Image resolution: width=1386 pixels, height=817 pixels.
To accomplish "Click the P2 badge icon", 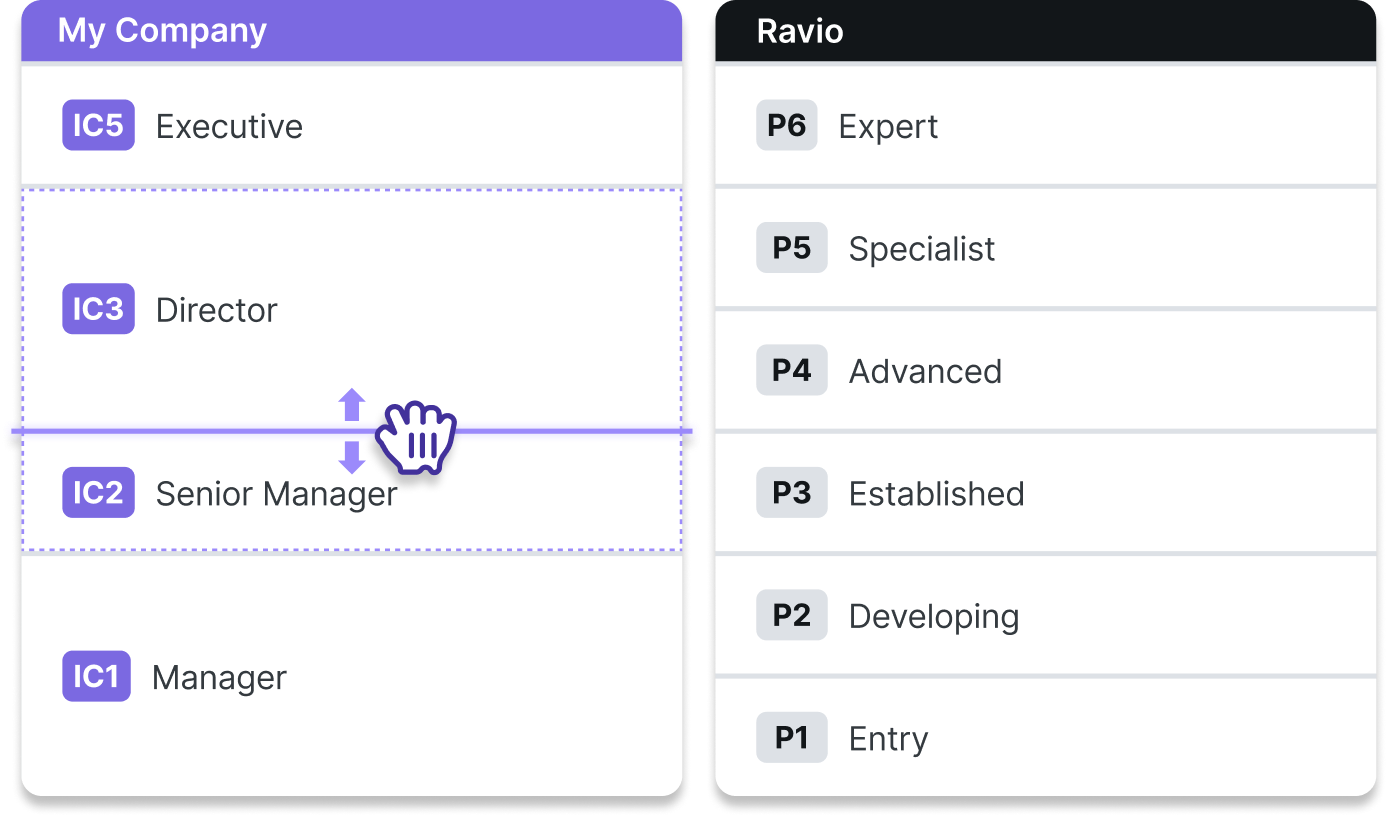I will tap(792, 615).
